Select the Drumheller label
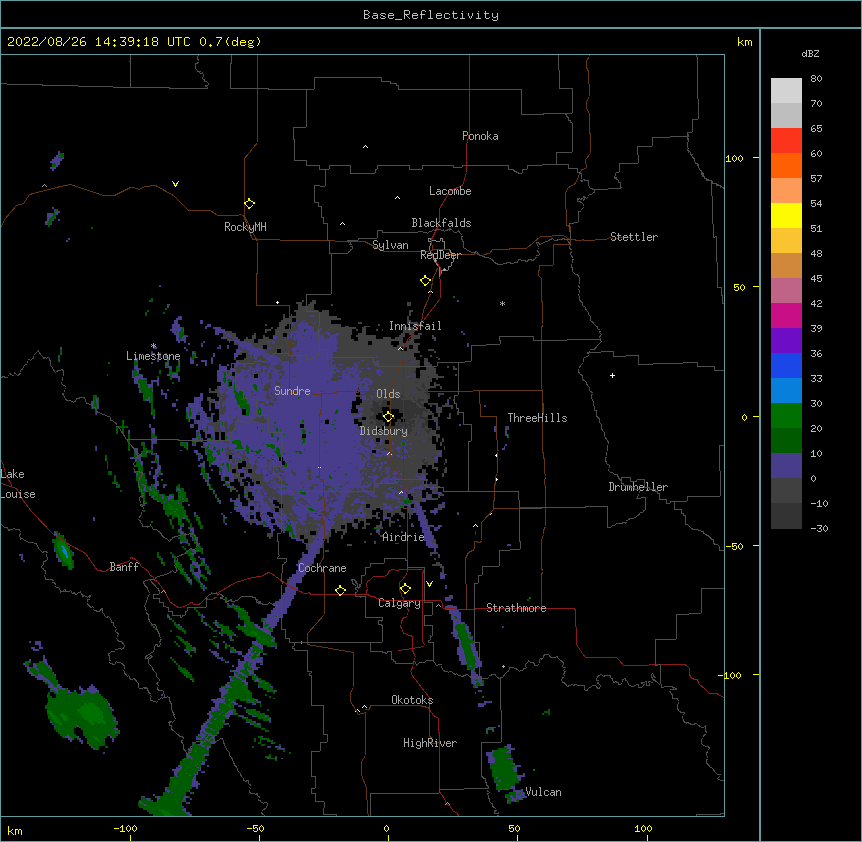 tap(638, 487)
